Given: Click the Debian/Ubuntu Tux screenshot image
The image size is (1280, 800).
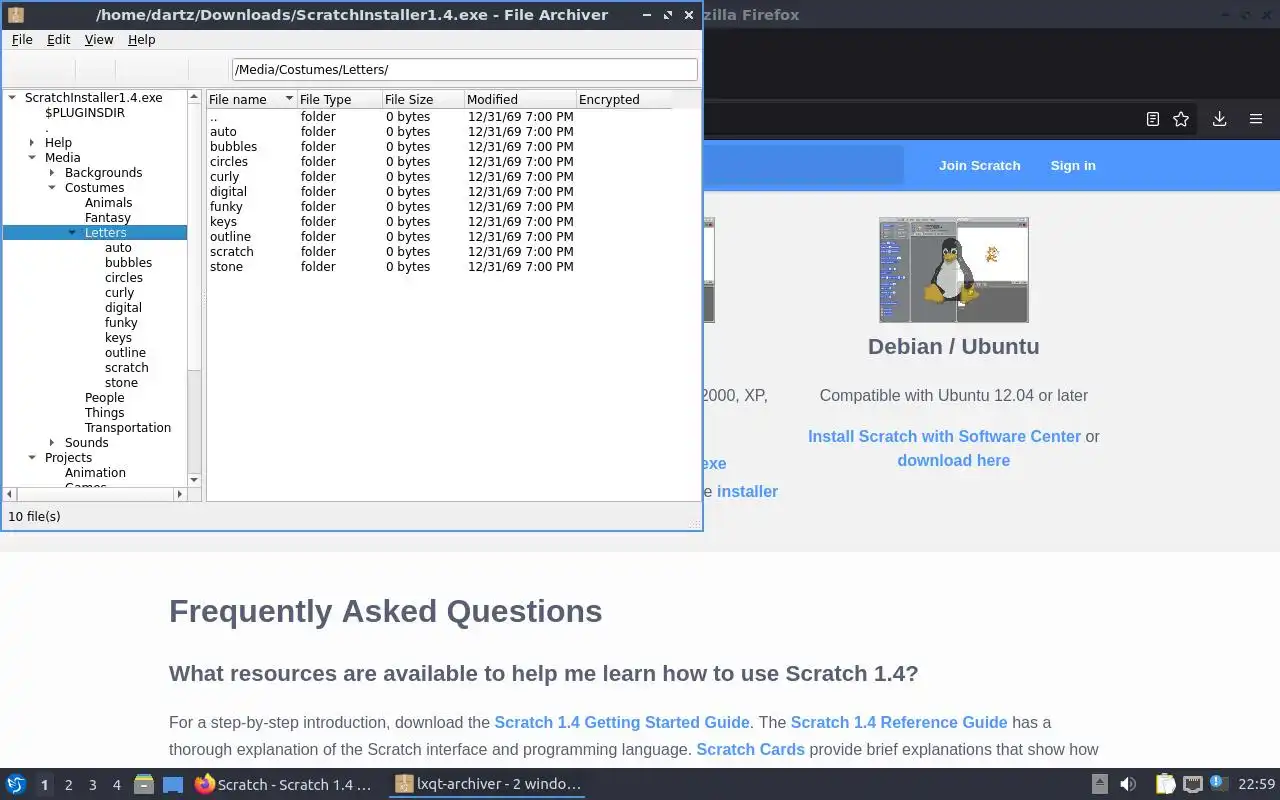Looking at the screenshot, I should tap(953, 270).
